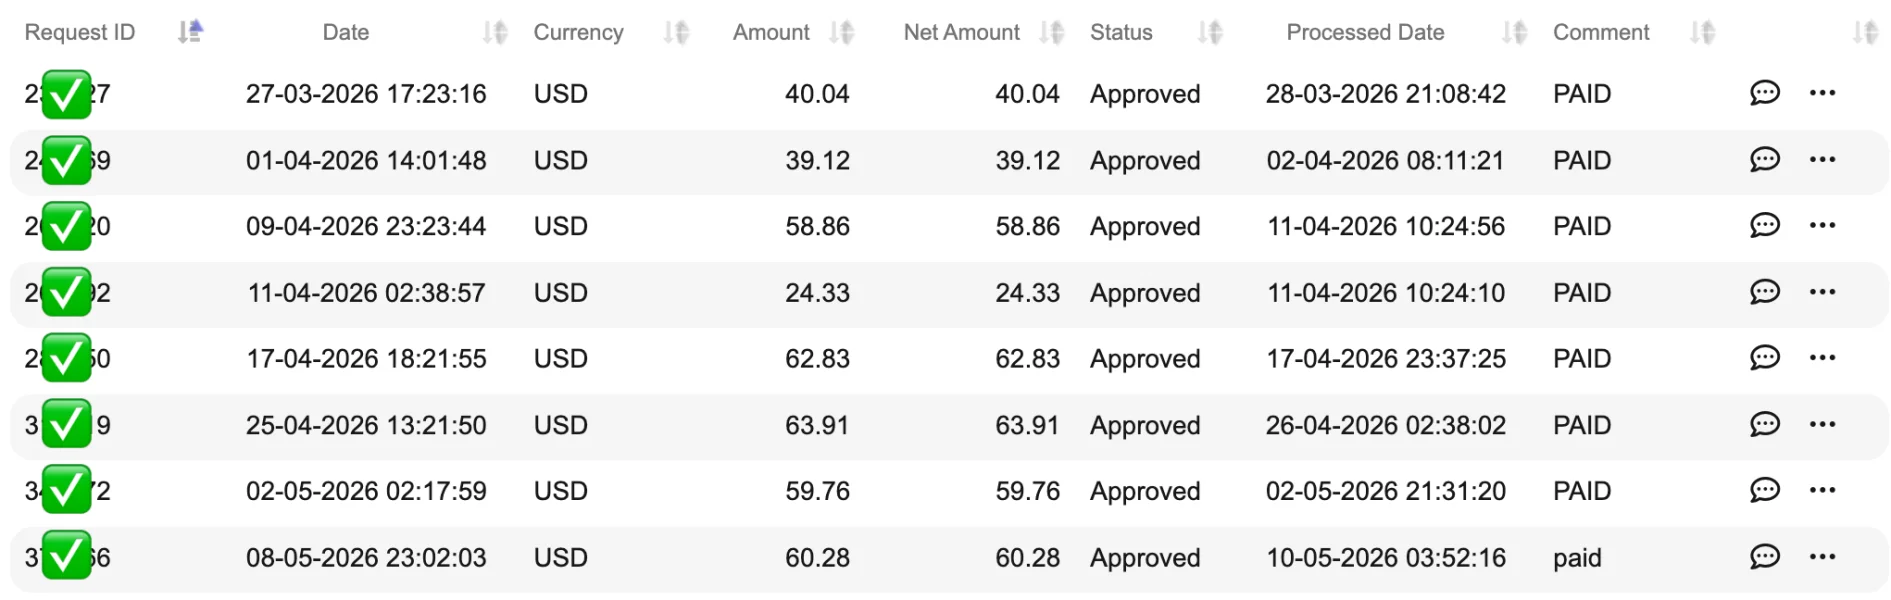This screenshot has height=600, width=1891.
Task: Open comment bubble for the 39.12 payment
Action: [1764, 159]
